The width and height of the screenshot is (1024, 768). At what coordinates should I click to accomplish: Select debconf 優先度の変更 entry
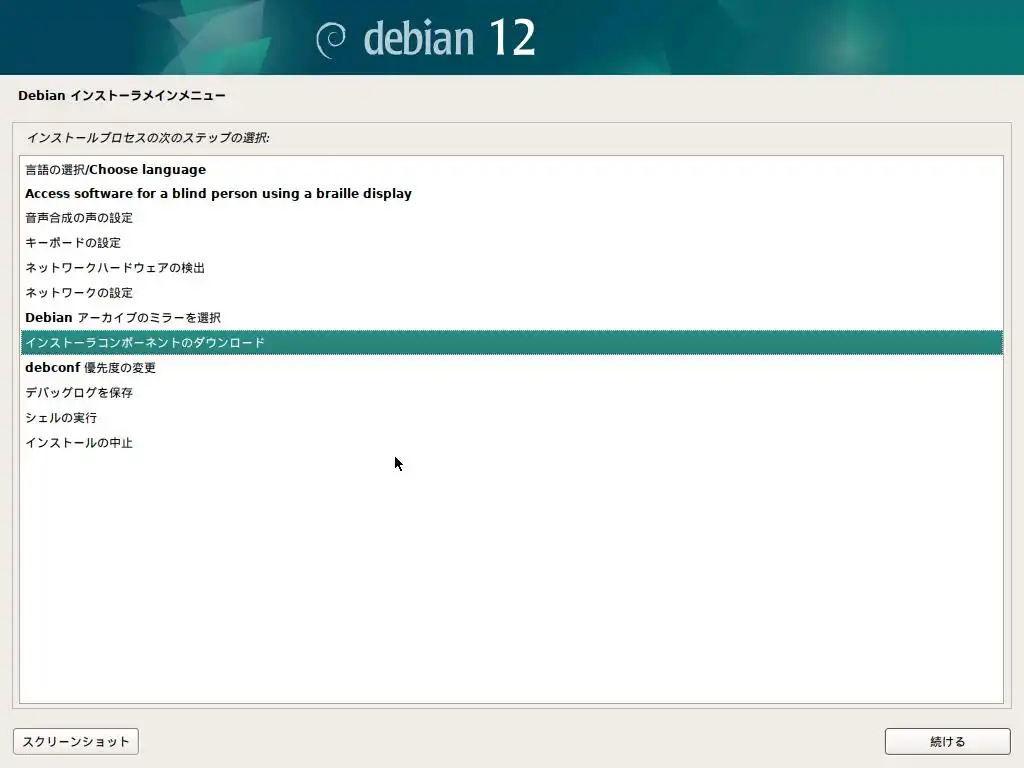coord(511,368)
